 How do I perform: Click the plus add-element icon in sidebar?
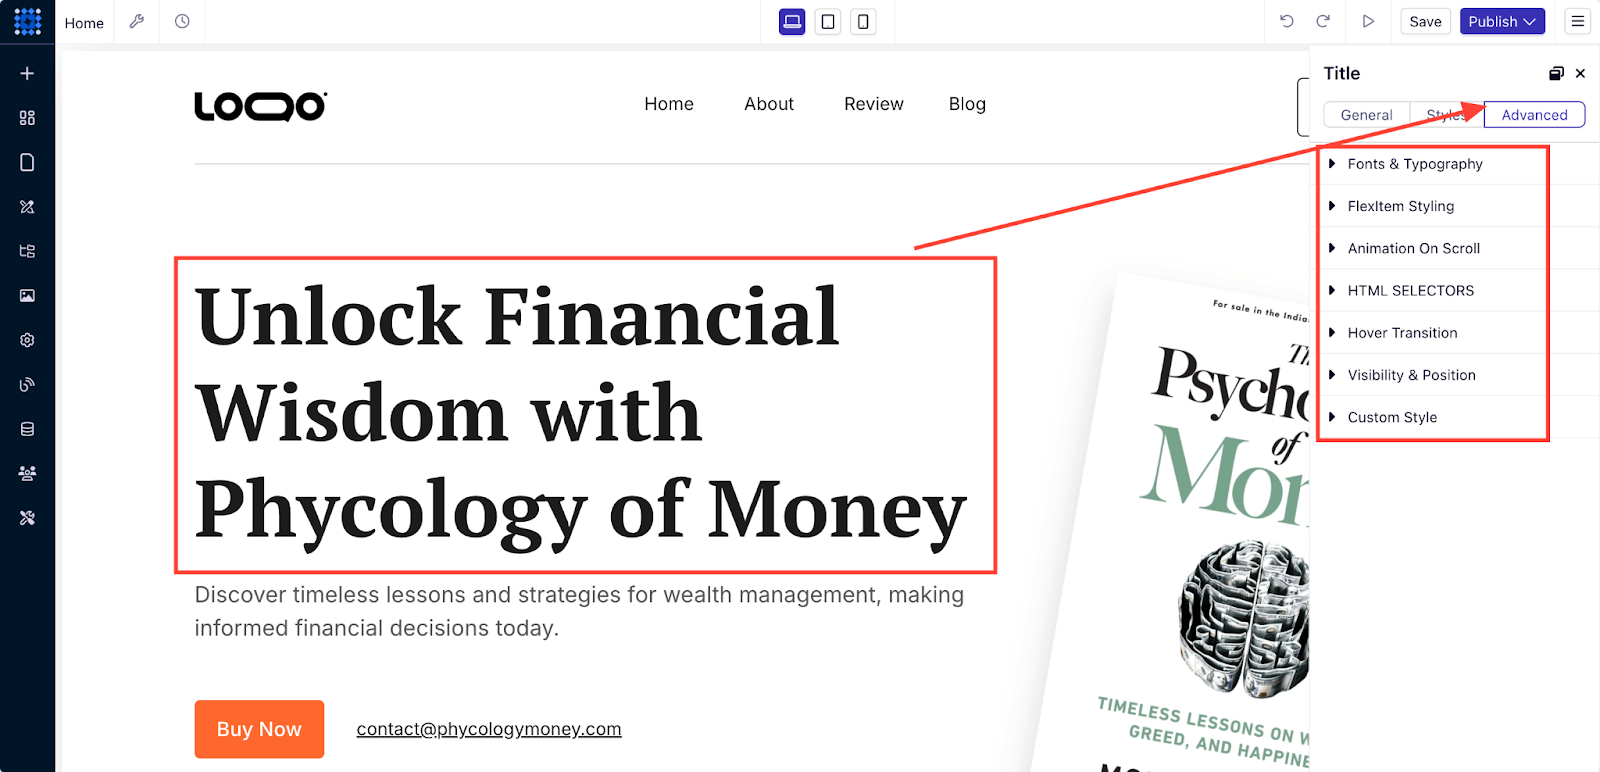pyautogui.click(x=27, y=73)
